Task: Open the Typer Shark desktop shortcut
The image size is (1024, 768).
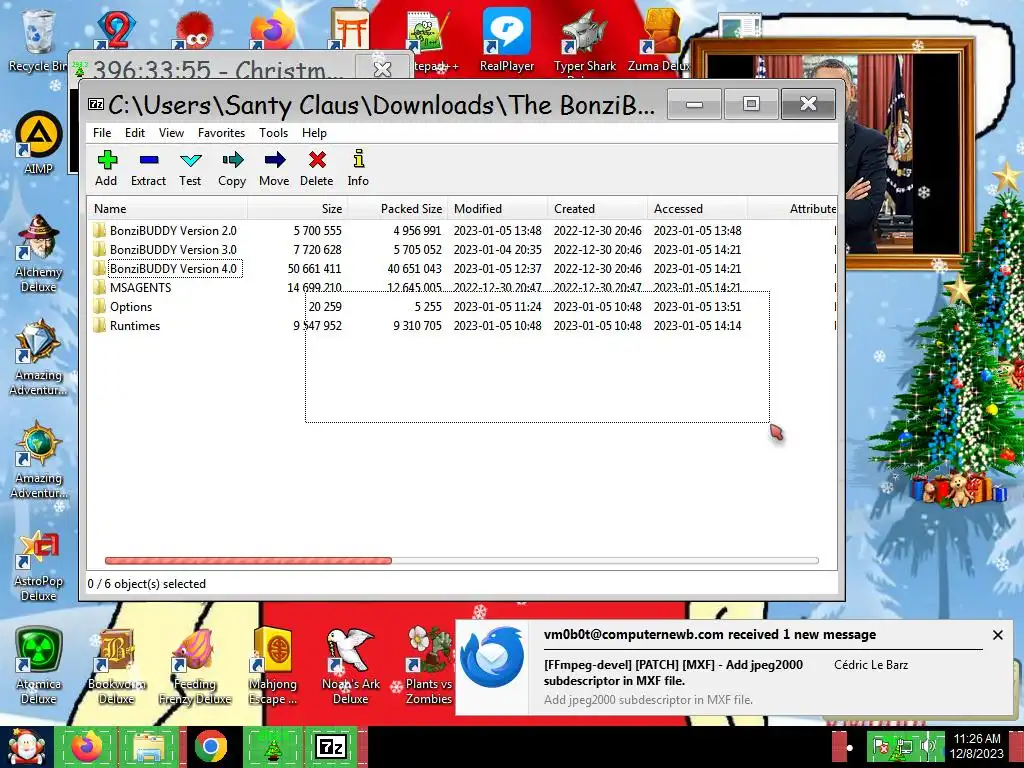Action: 584,40
